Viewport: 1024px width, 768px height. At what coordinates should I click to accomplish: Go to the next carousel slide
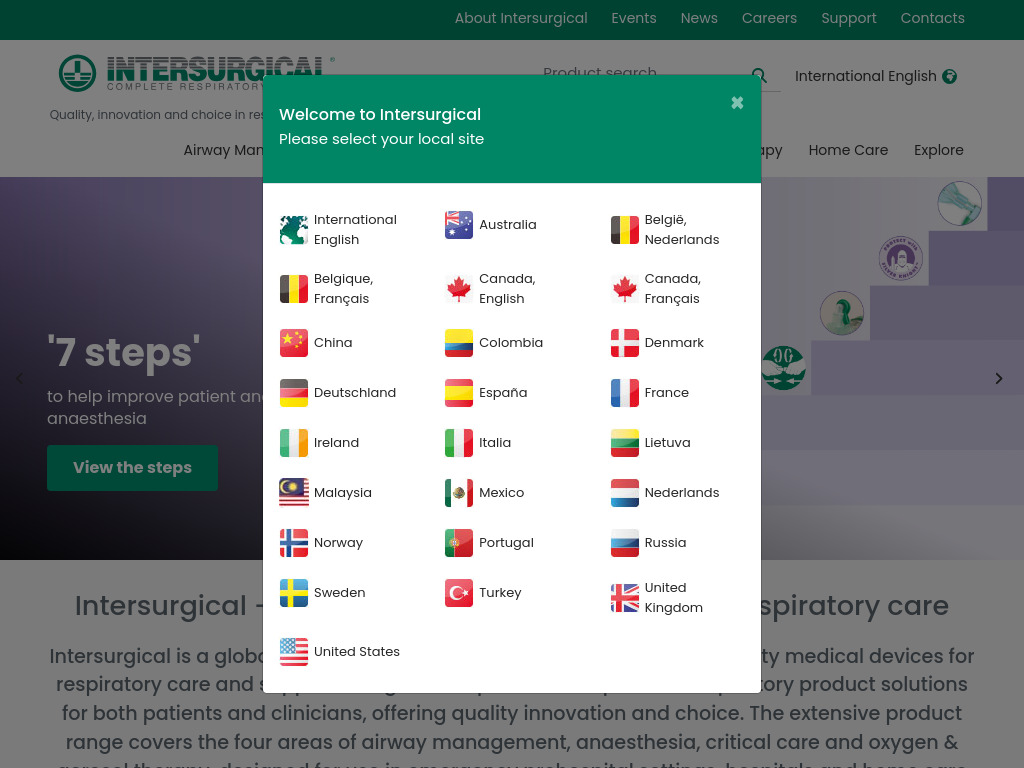(x=999, y=378)
